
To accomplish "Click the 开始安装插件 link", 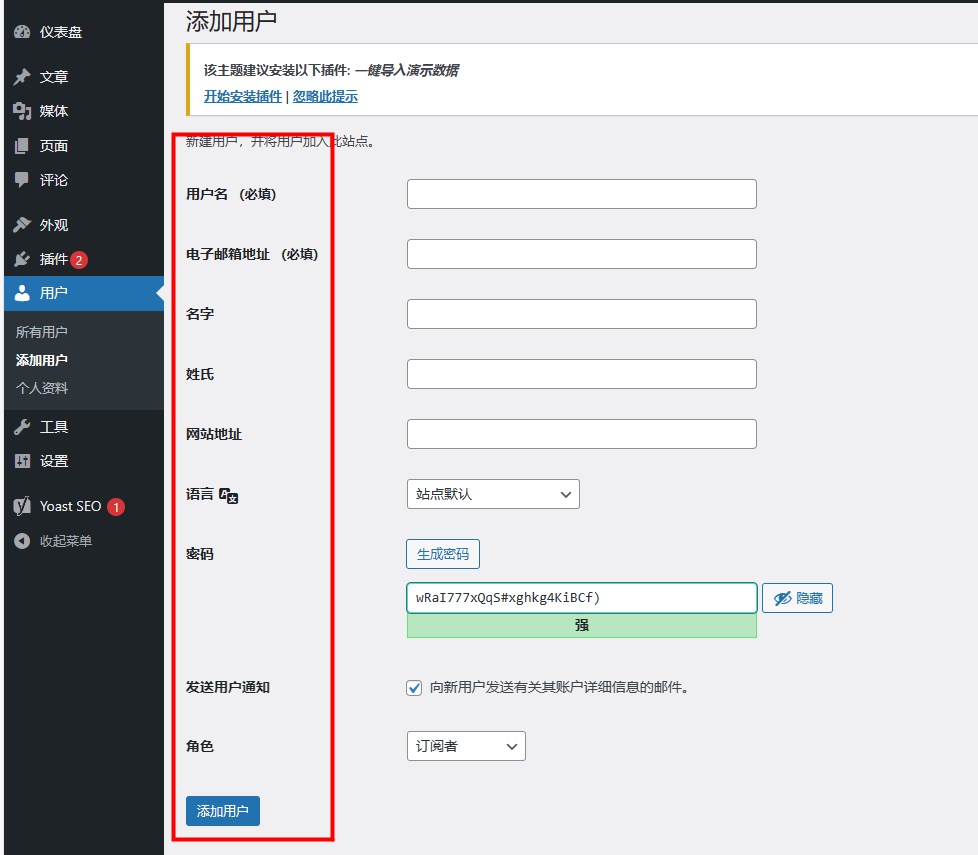I will [243, 97].
